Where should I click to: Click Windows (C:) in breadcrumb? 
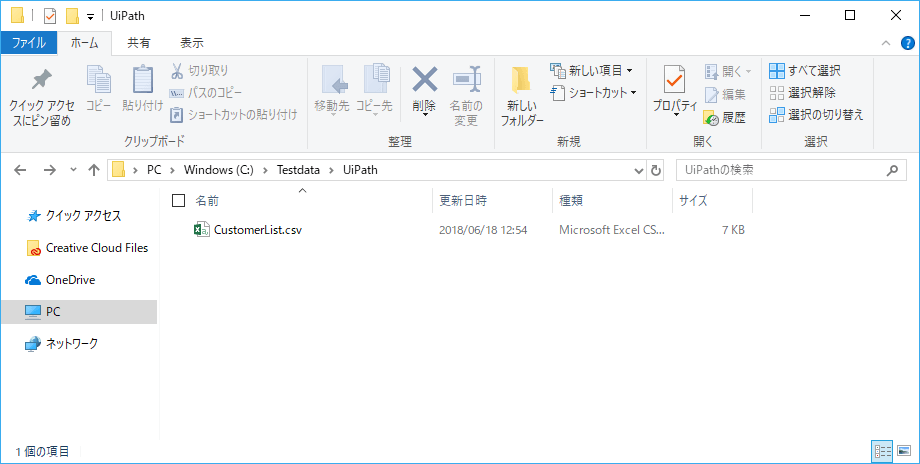(218, 170)
